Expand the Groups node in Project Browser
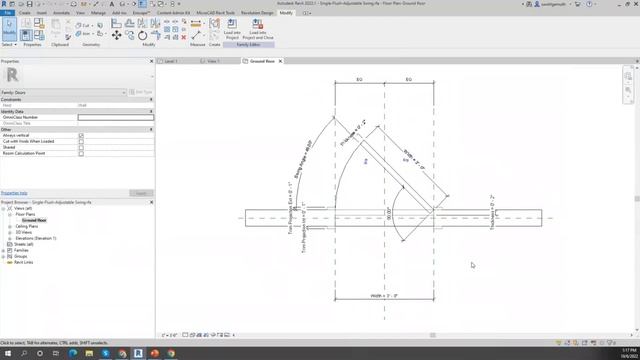The width and height of the screenshot is (640, 360). pyautogui.click(x=3, y=256)
